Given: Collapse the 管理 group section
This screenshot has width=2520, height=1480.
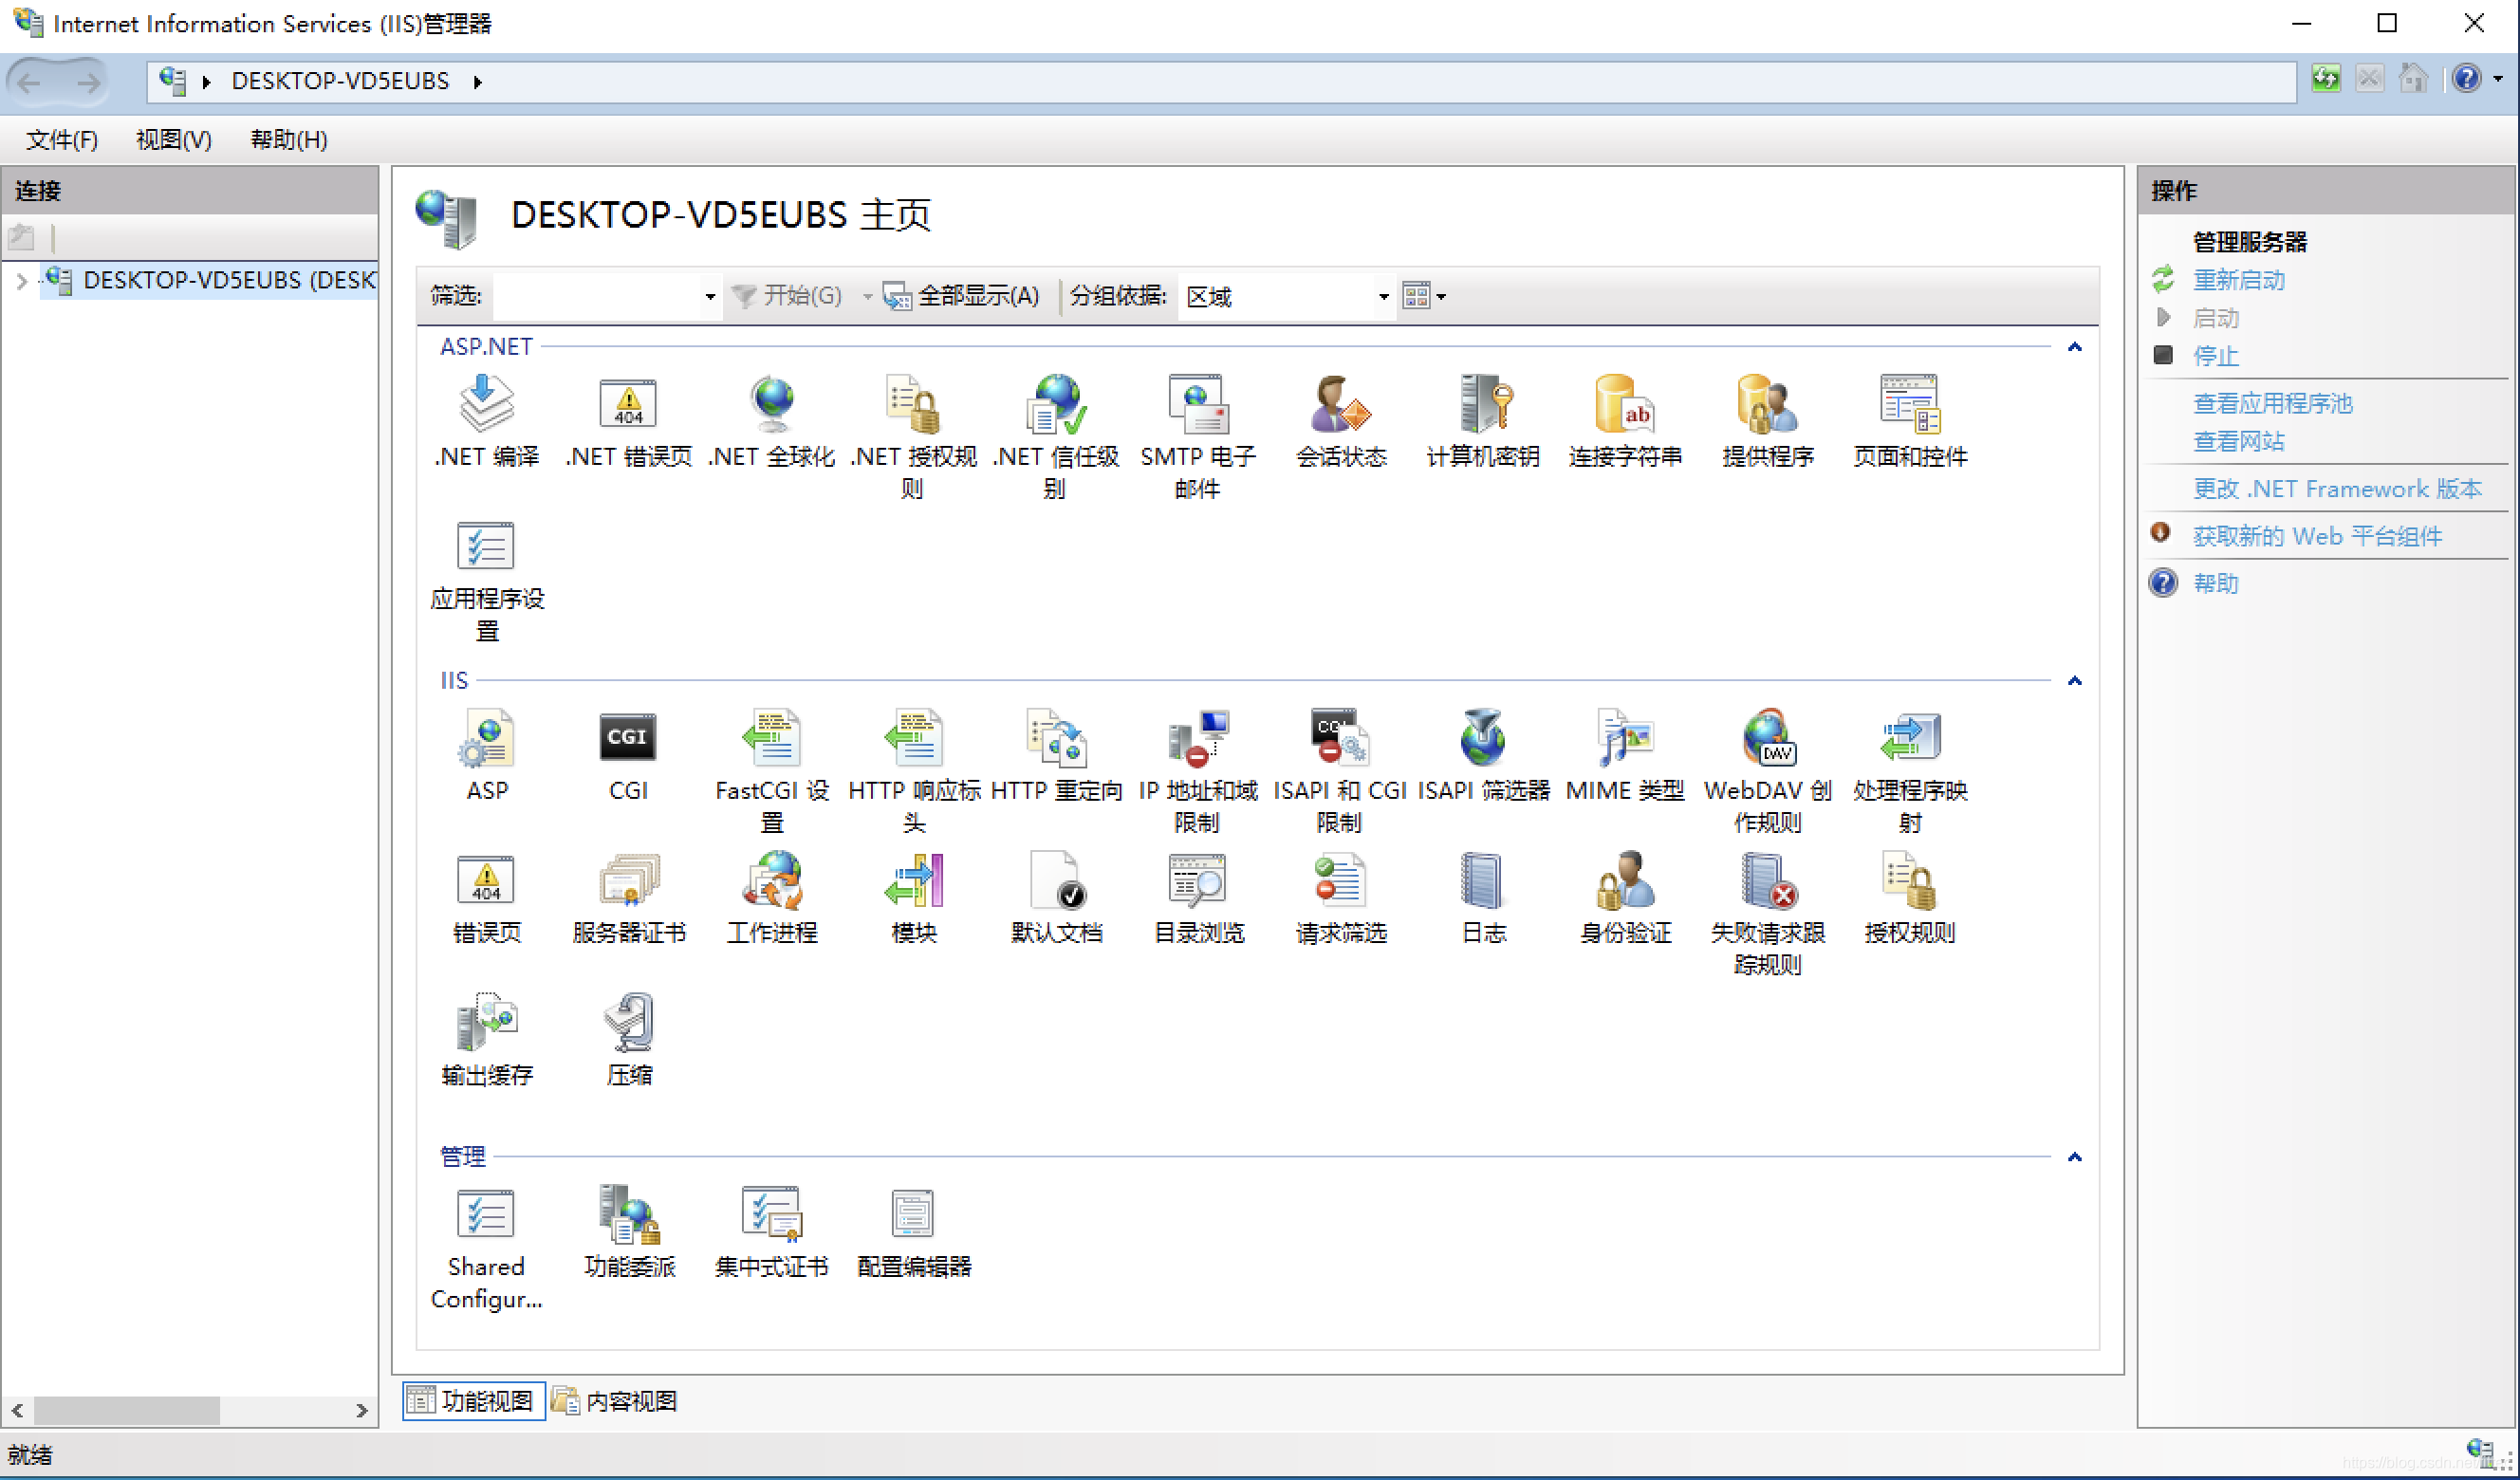Looking at the screenshot, I should click(2075, 1157).
